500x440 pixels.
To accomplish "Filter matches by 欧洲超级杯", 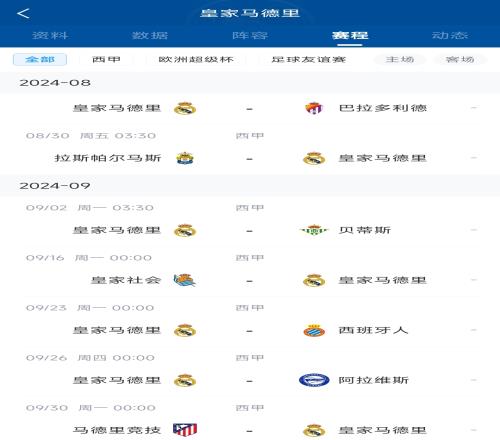I will click(x=196, y=59).
